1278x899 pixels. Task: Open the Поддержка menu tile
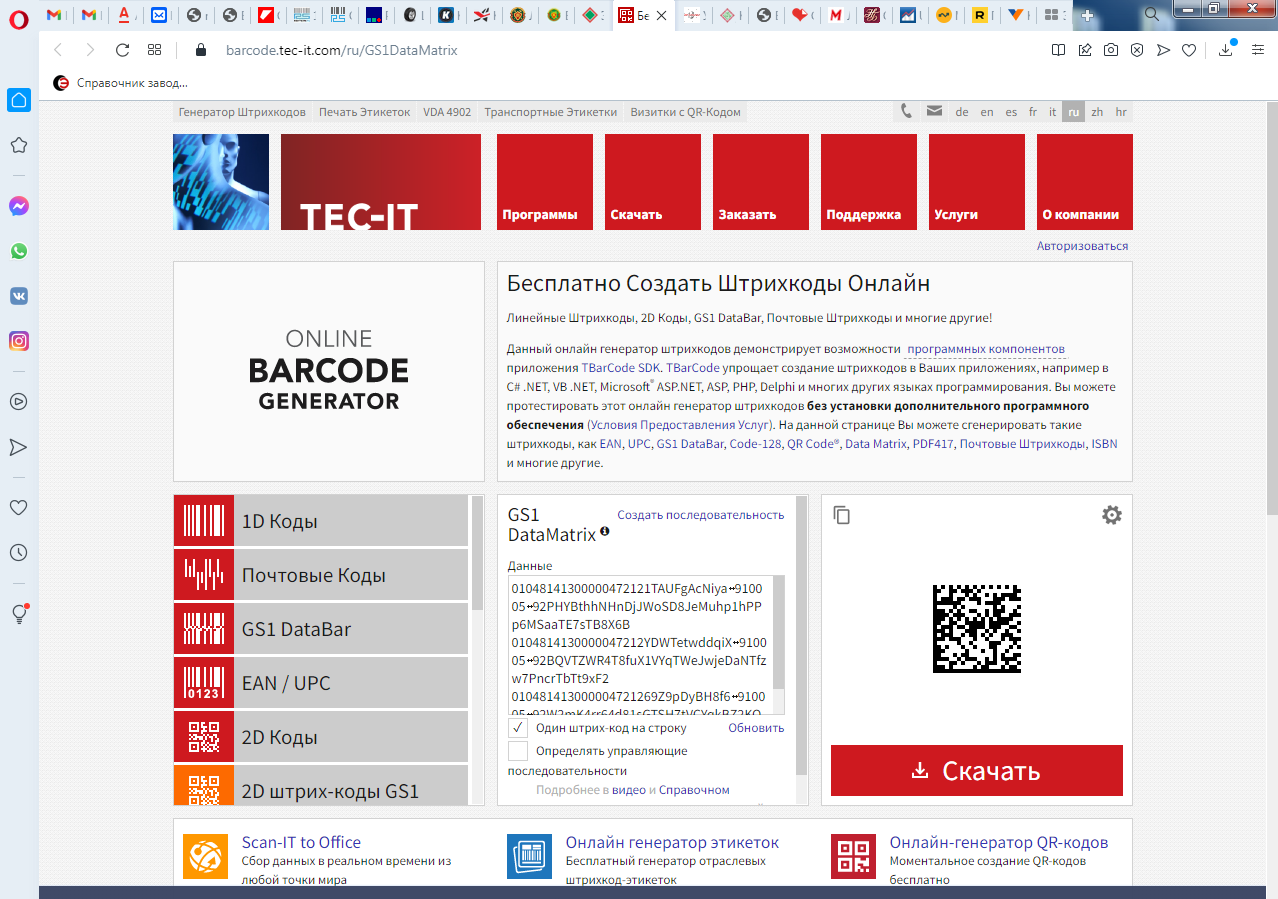[x=868, y=182]
